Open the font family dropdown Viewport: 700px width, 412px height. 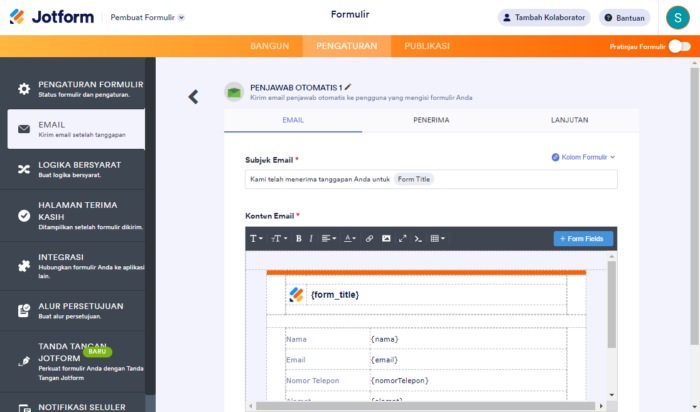click(256, 238)
